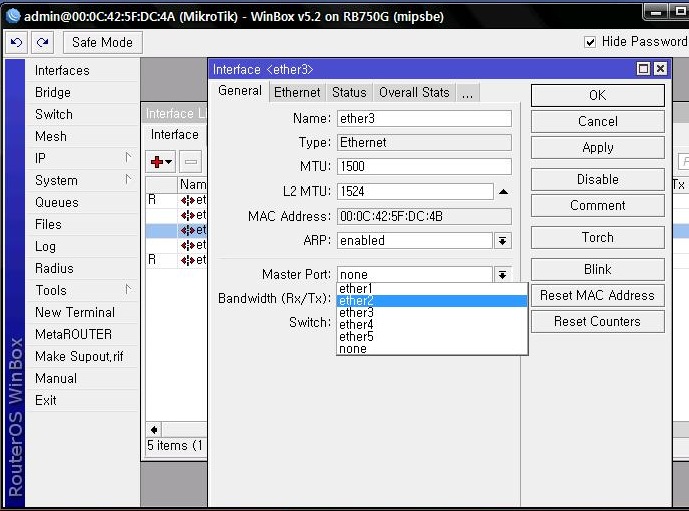This screenshot has width=689, height=511.
Task: Click the OK button
Action: click(598, 95)
